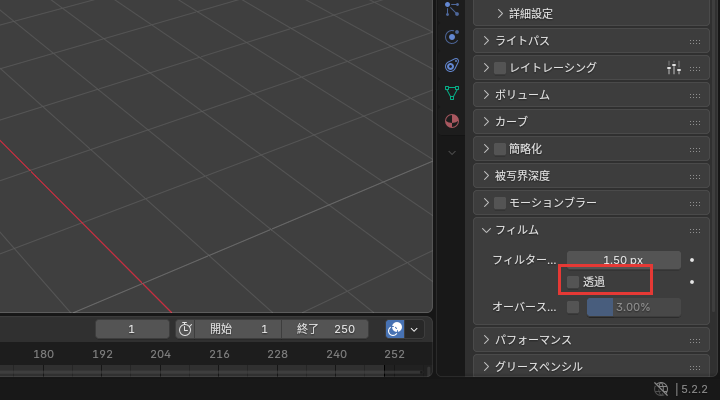720x400 pixels.
Task: Click animate dot beside 透過 checkbox
Action: pyautogui.click(x=692, y=282)
